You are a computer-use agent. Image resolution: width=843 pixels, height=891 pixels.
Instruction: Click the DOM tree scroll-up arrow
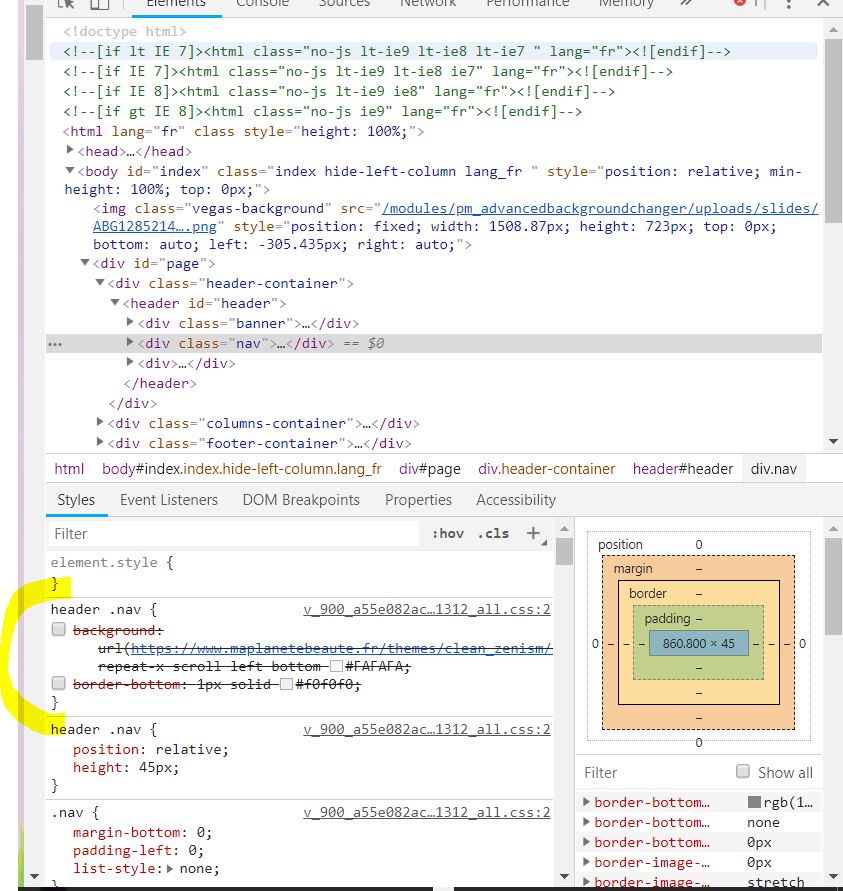[833, 29]
